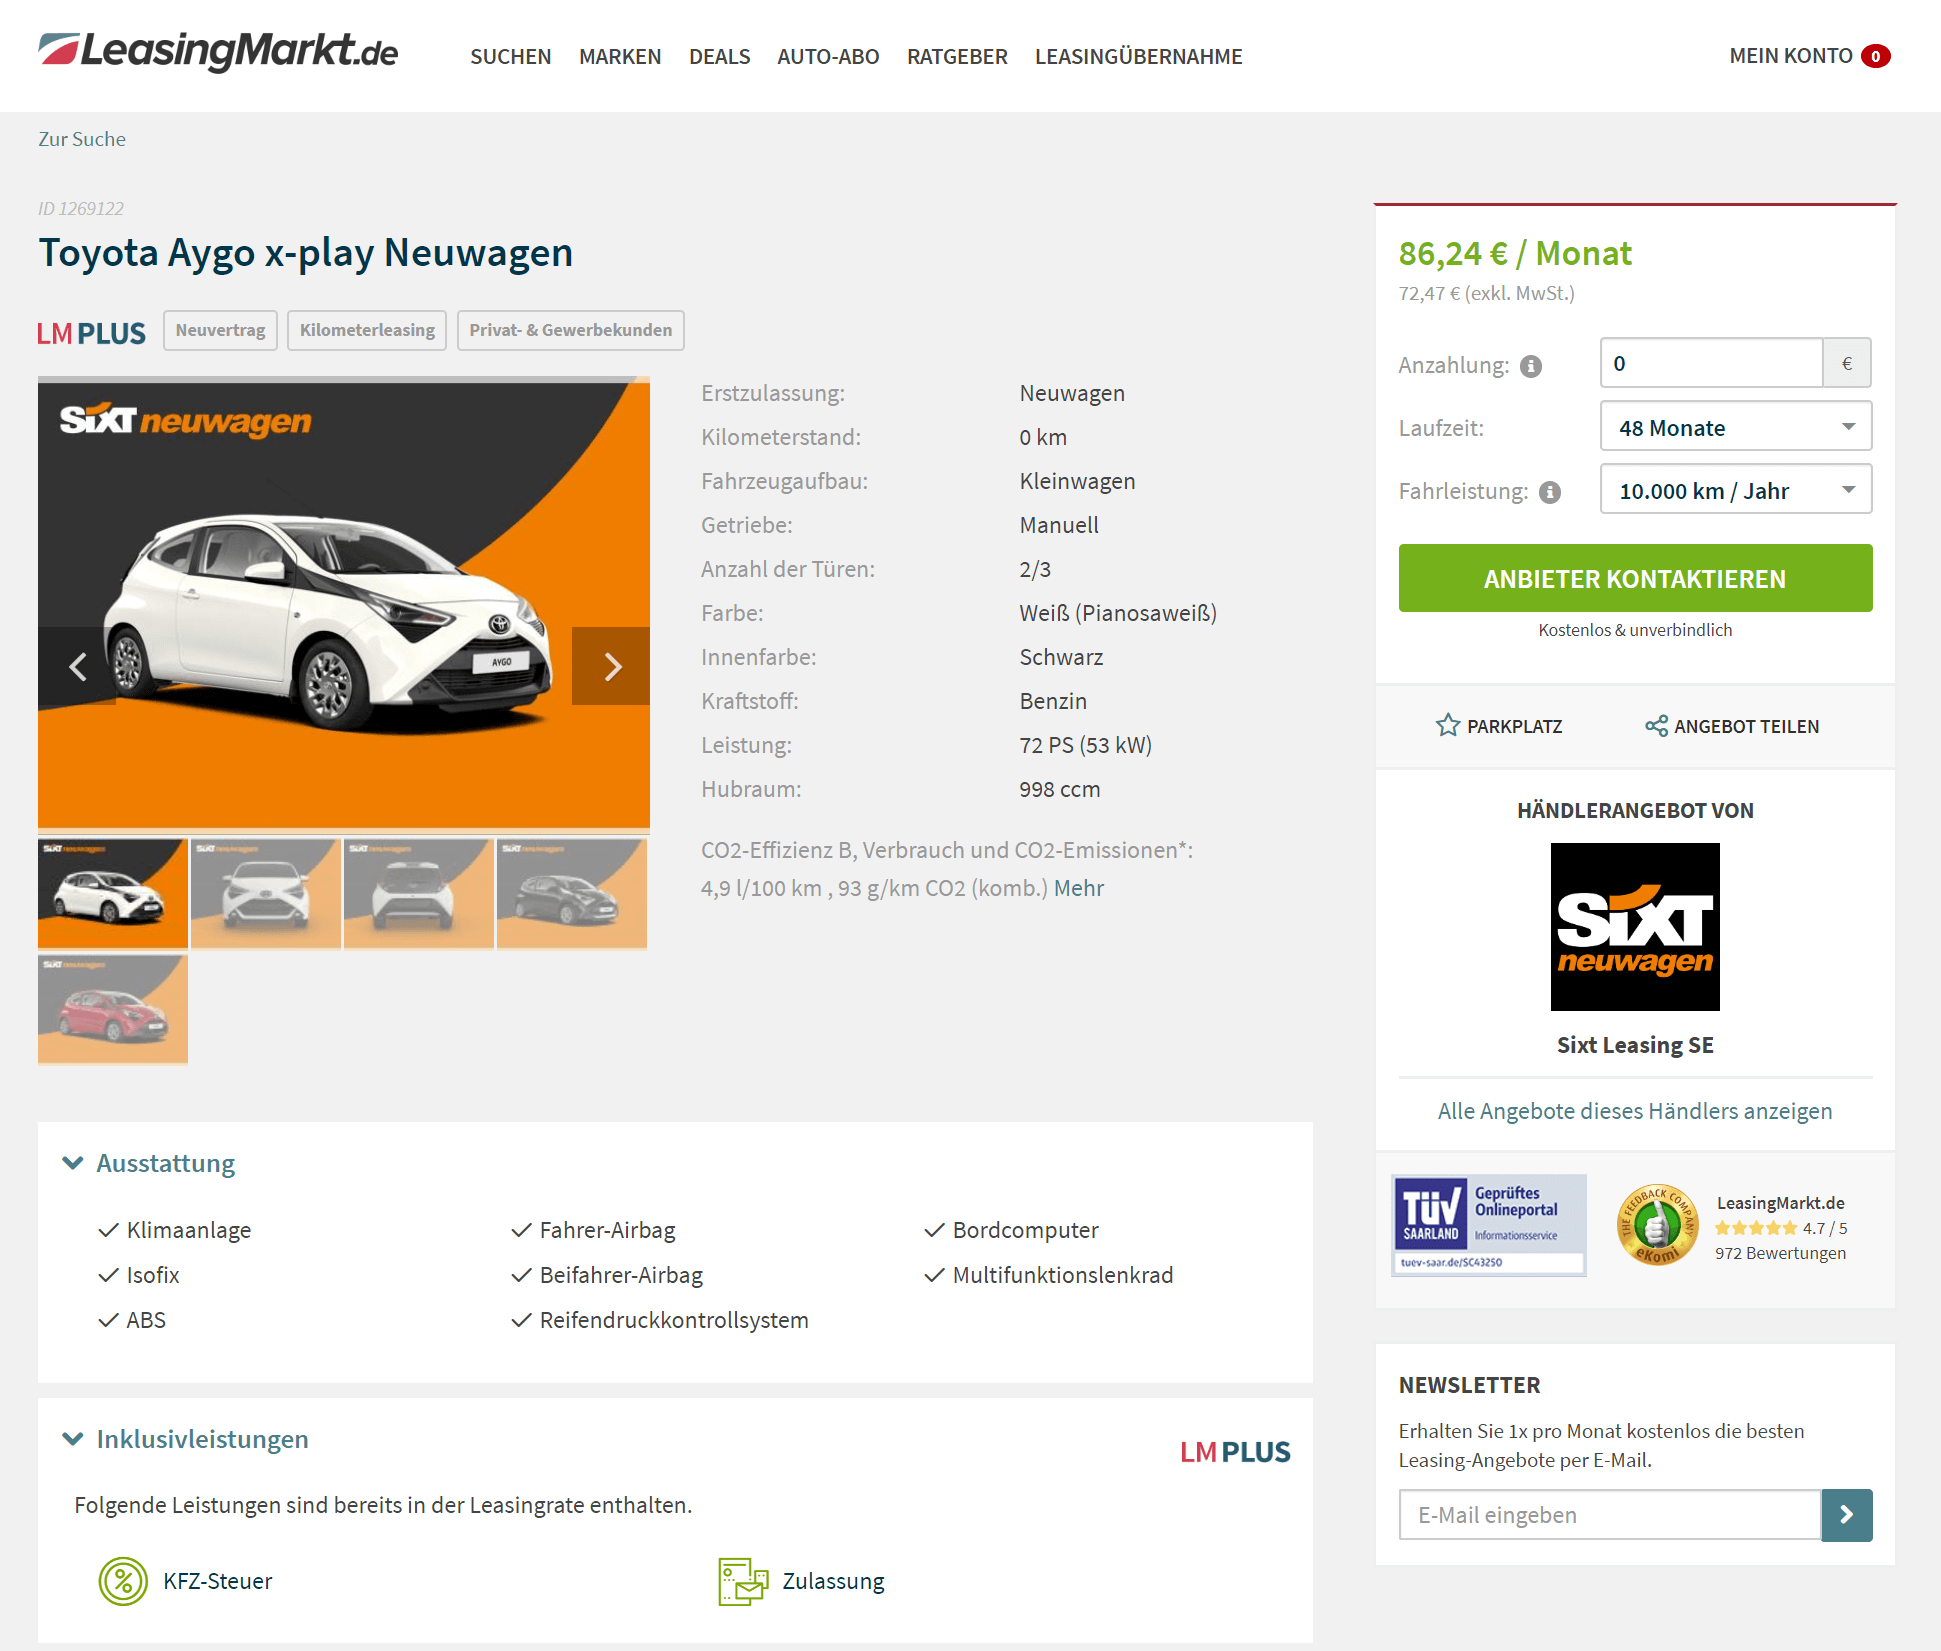Click the LM PLUS logo in Inklusivleistungen

(x=1235, y=1452)
